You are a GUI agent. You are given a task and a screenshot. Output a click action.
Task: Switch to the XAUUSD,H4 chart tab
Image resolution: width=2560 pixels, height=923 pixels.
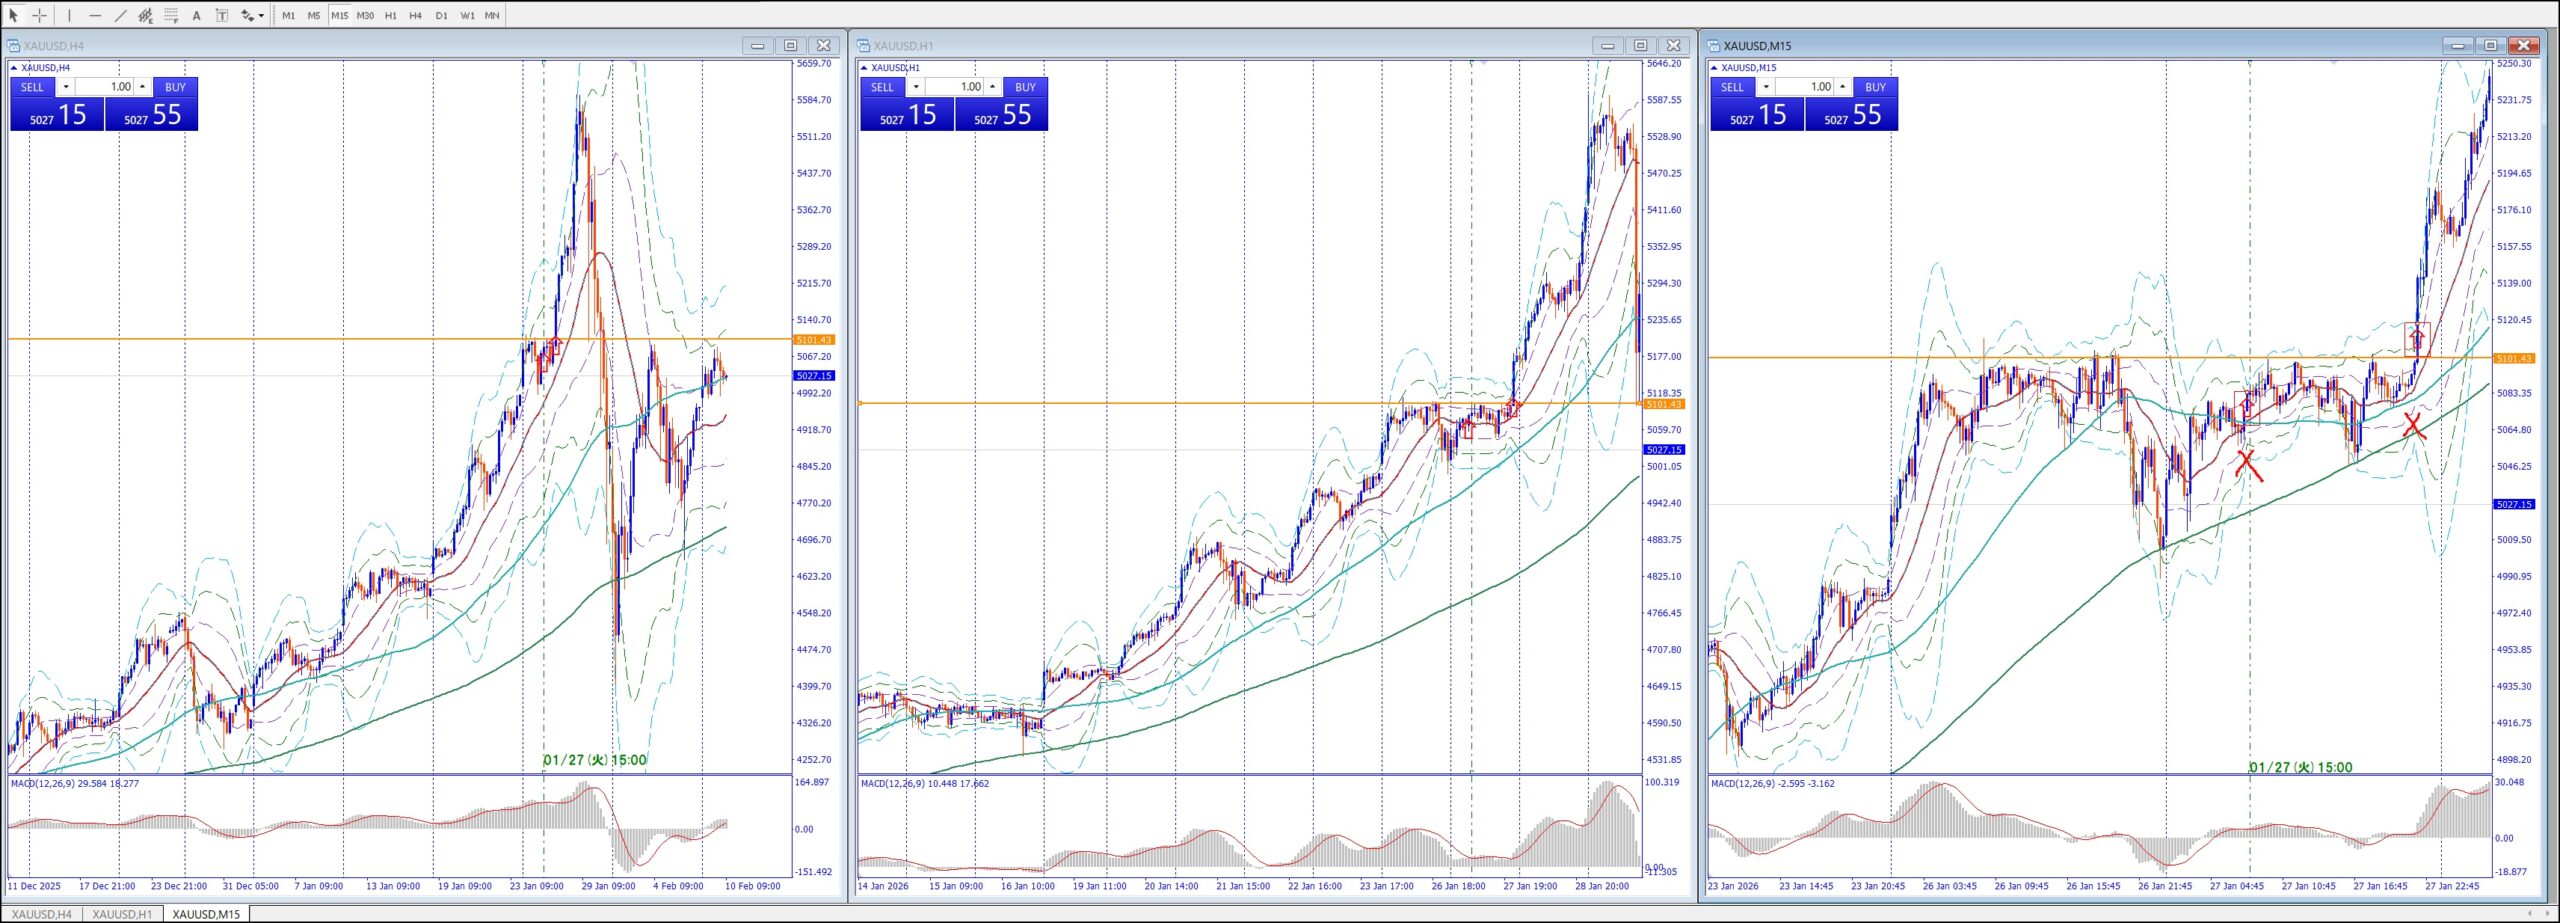pyautogui.click(x=42, y=914)
